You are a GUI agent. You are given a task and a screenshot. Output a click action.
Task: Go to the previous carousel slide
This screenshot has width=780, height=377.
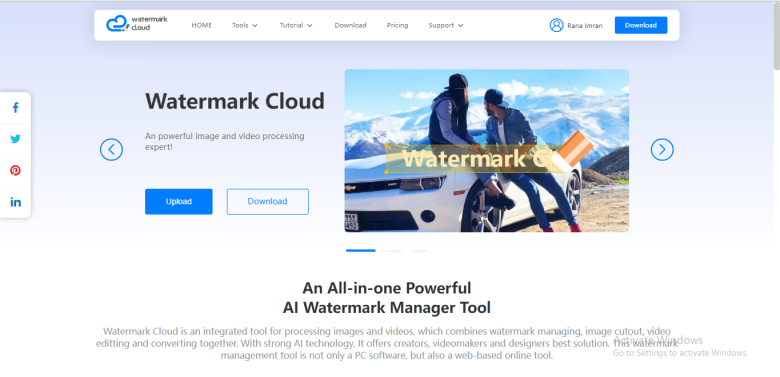[111, 149]
